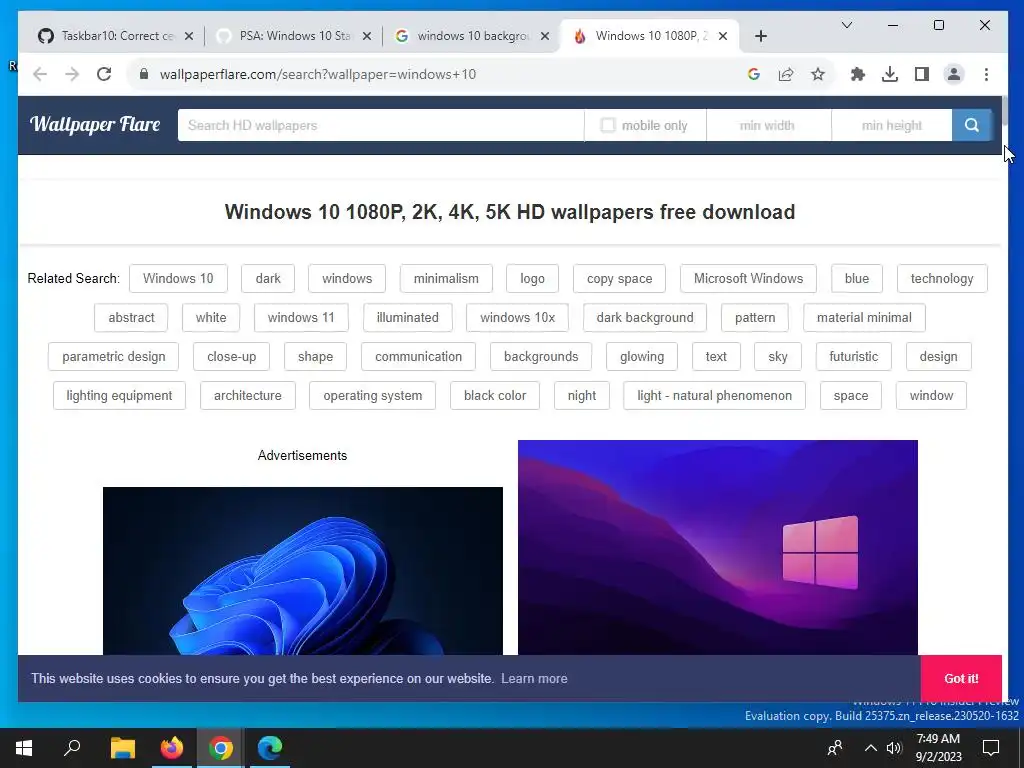The width and height of the screenshot is (1024, 768).
Task: Open the Chrome profile avatar
Action: click(x=953, y=74)
